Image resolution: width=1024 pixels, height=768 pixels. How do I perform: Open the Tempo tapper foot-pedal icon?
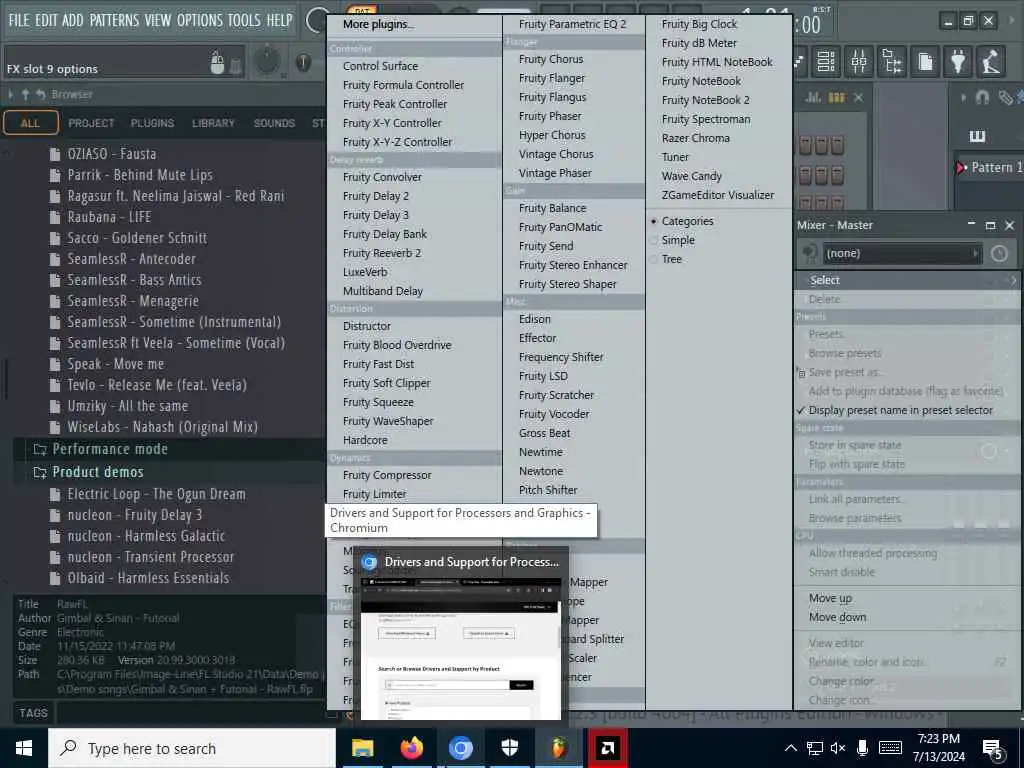click(x=991, y=61)
